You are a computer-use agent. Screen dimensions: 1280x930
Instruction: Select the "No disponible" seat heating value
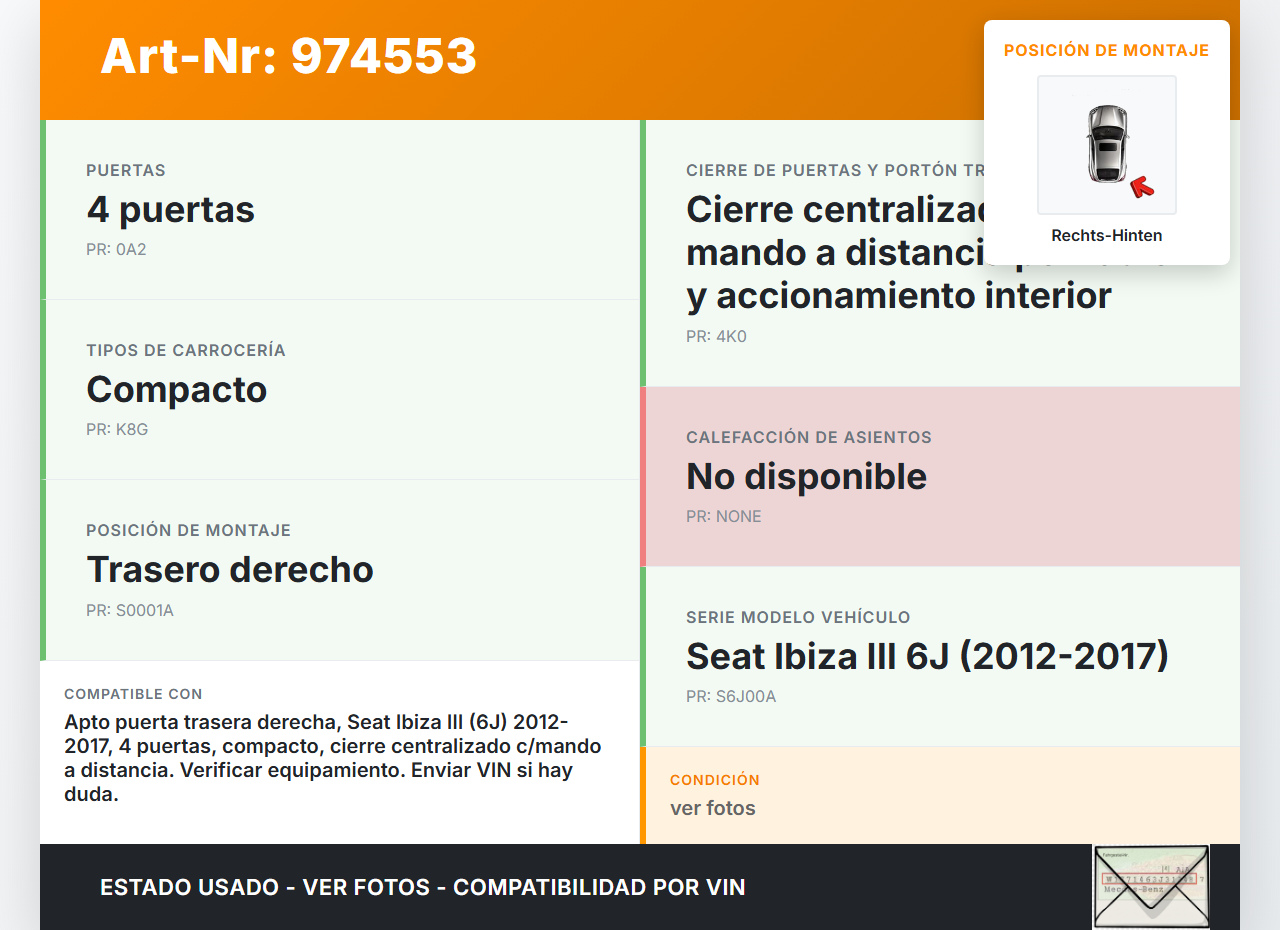[x=807, y=477]
